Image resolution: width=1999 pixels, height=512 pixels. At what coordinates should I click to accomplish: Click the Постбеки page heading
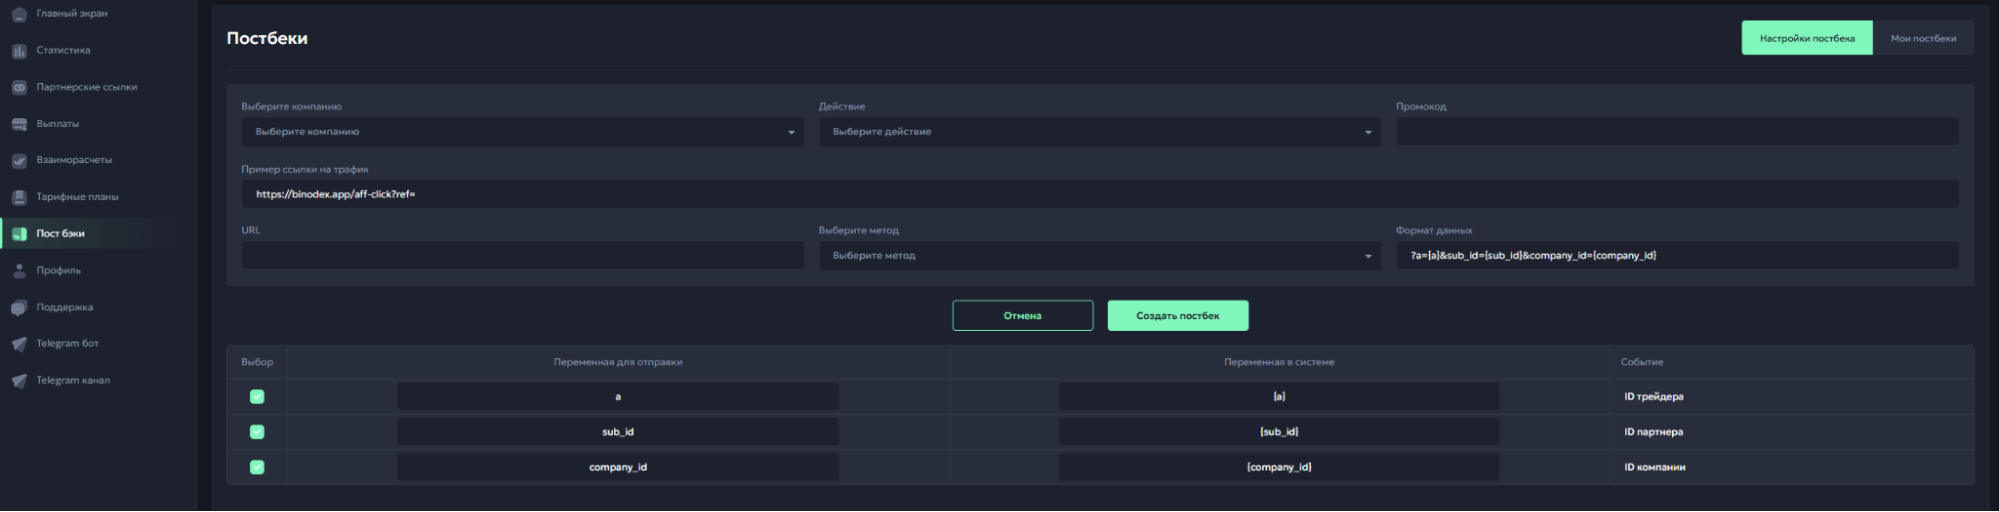pos(267,39)
